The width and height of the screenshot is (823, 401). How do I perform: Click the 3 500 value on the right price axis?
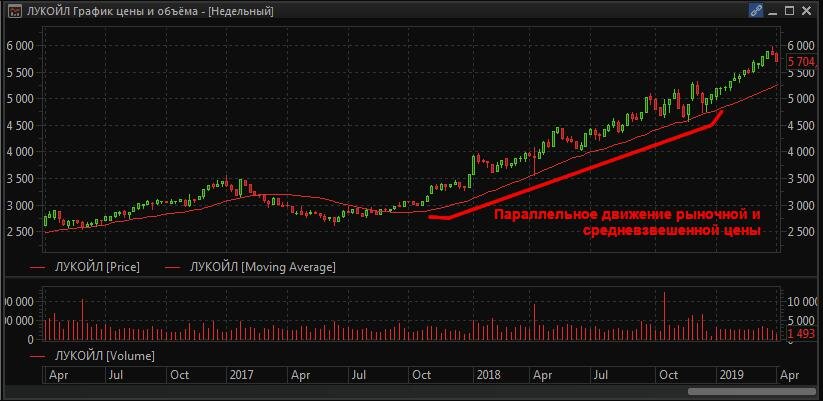click(801, 178)
